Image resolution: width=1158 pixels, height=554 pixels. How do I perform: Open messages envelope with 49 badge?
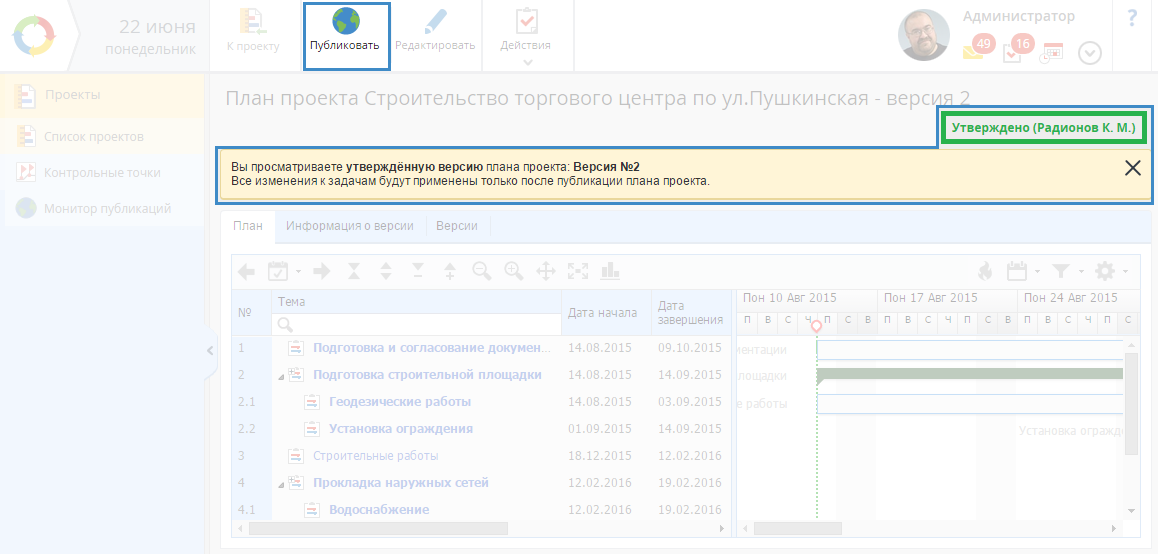(x=974, y=50)
